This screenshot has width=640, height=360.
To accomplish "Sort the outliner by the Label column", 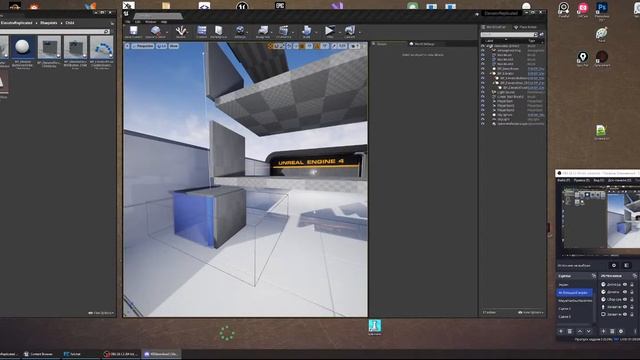I will (x=489, y=41).
